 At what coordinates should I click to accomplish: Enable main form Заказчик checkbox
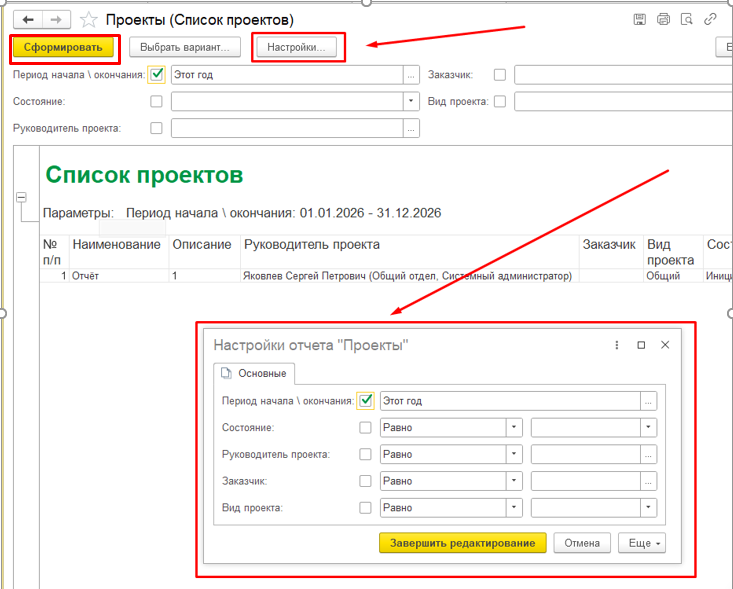point(500,75)
